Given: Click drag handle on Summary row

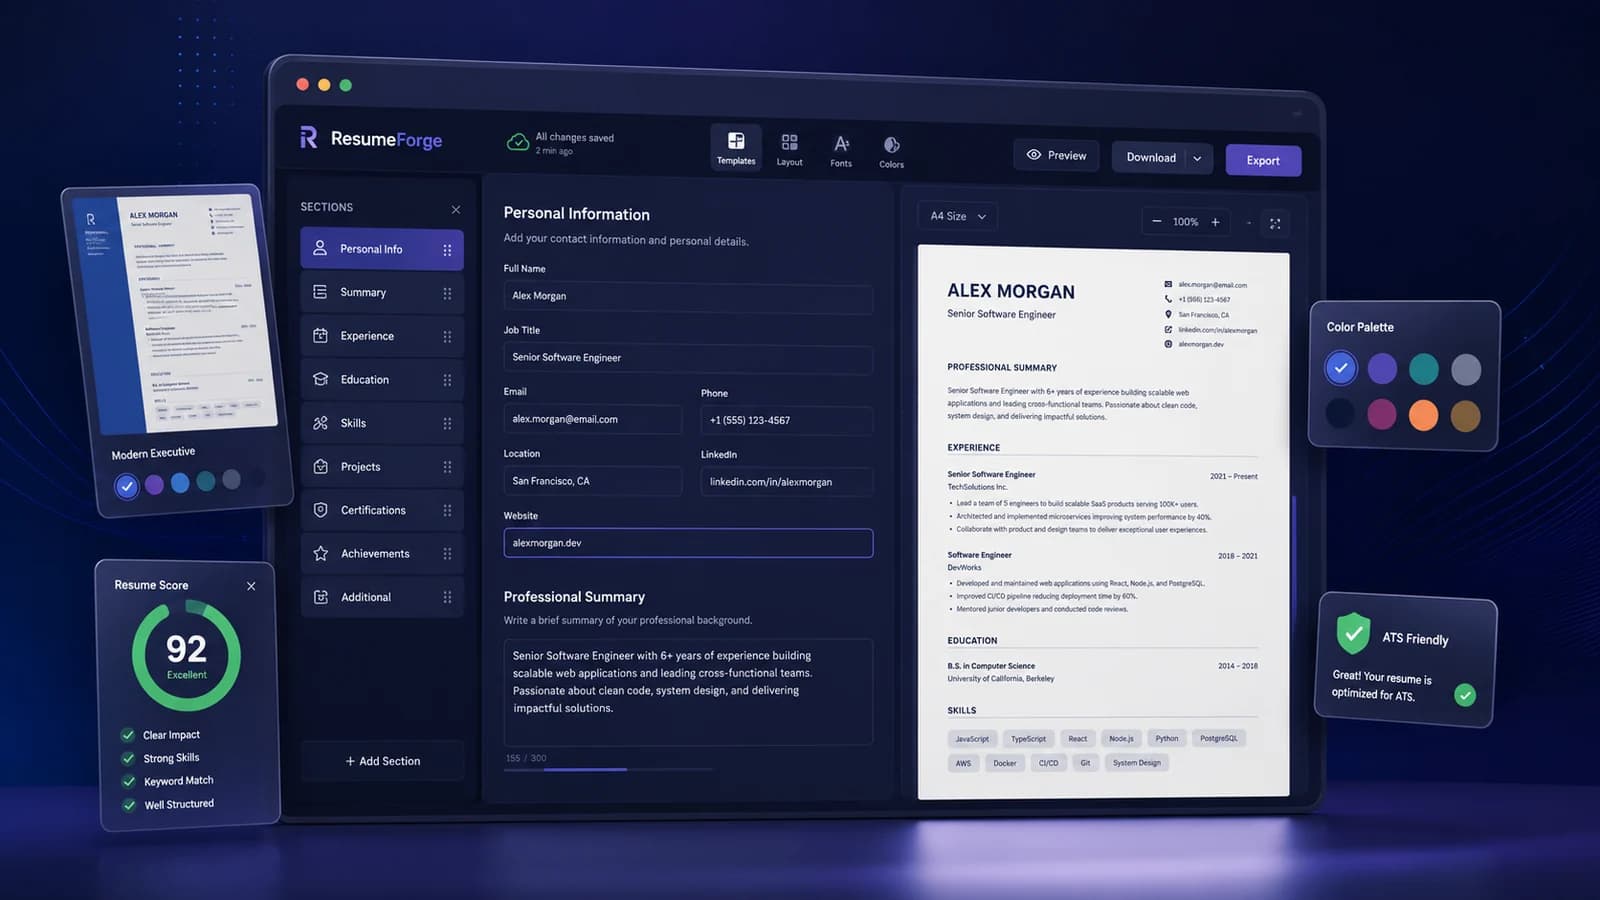Looking at the screenshot, I should [447, 293].
